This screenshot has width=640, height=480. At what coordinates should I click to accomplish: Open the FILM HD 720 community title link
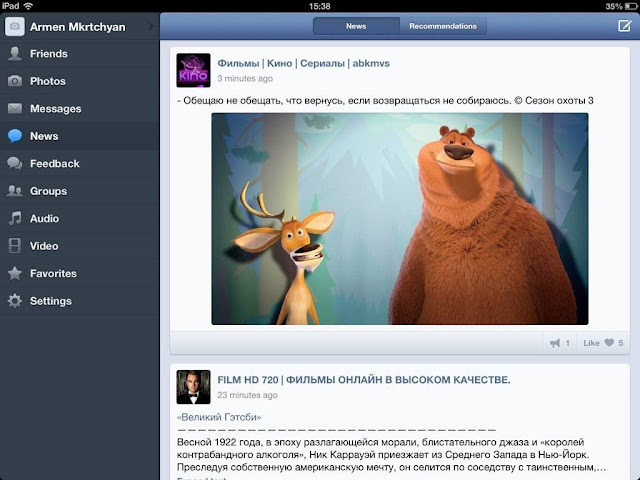(x=364, y=380)
